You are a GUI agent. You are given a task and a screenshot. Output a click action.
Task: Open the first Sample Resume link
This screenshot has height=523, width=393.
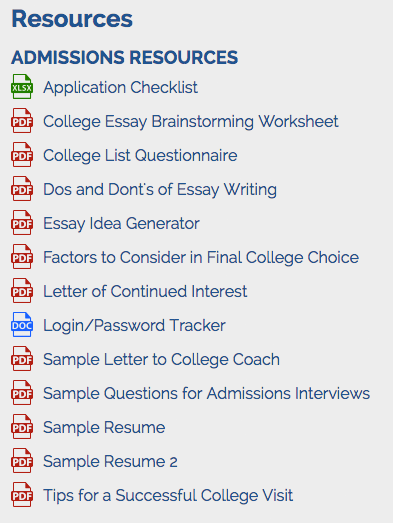104,427
